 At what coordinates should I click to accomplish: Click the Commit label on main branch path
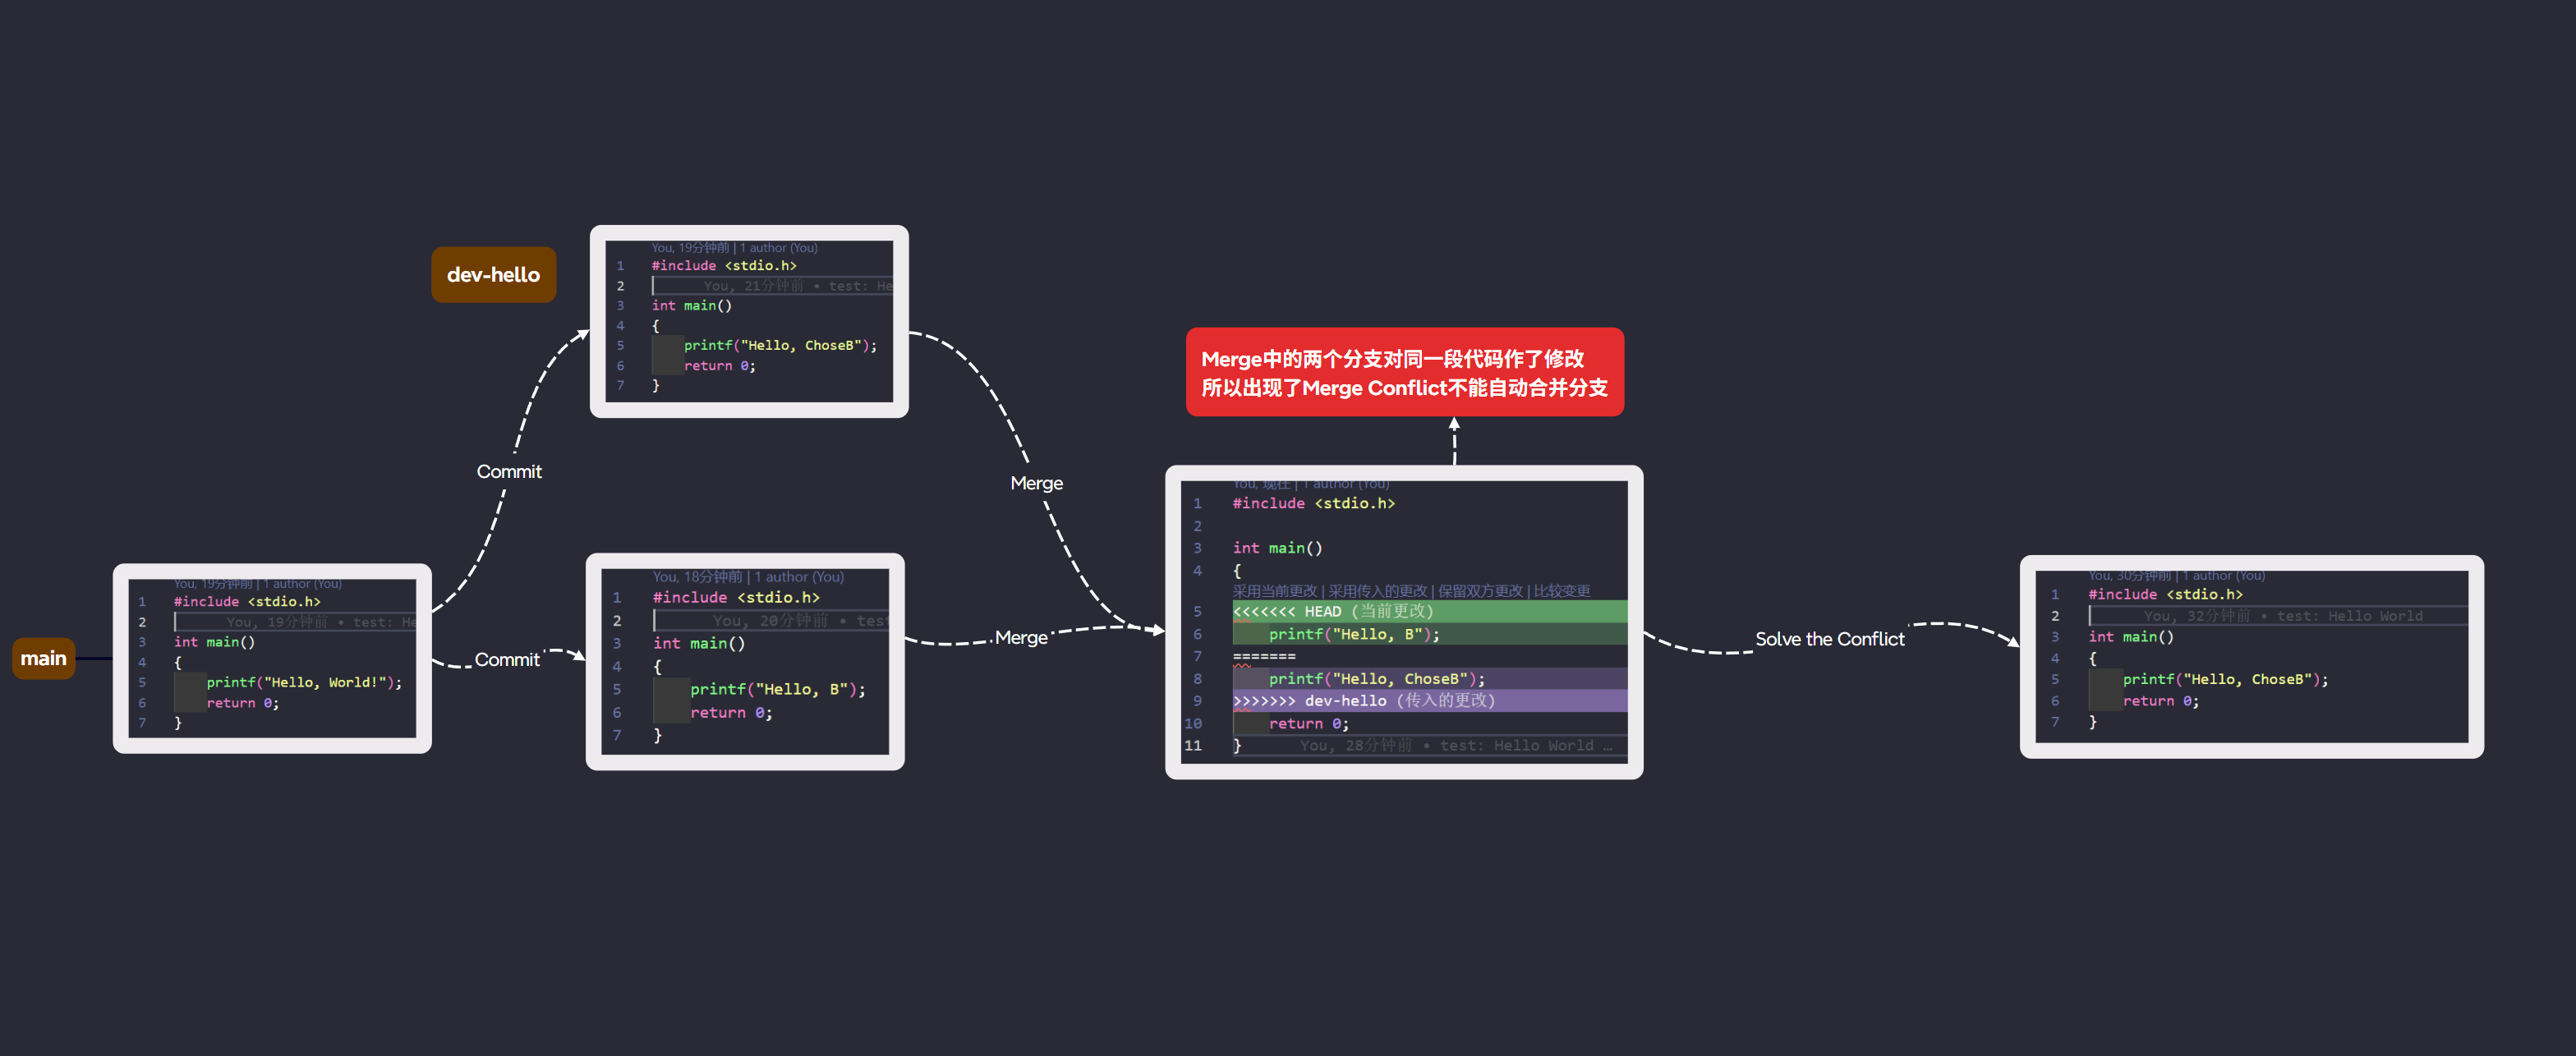point(507,660)
